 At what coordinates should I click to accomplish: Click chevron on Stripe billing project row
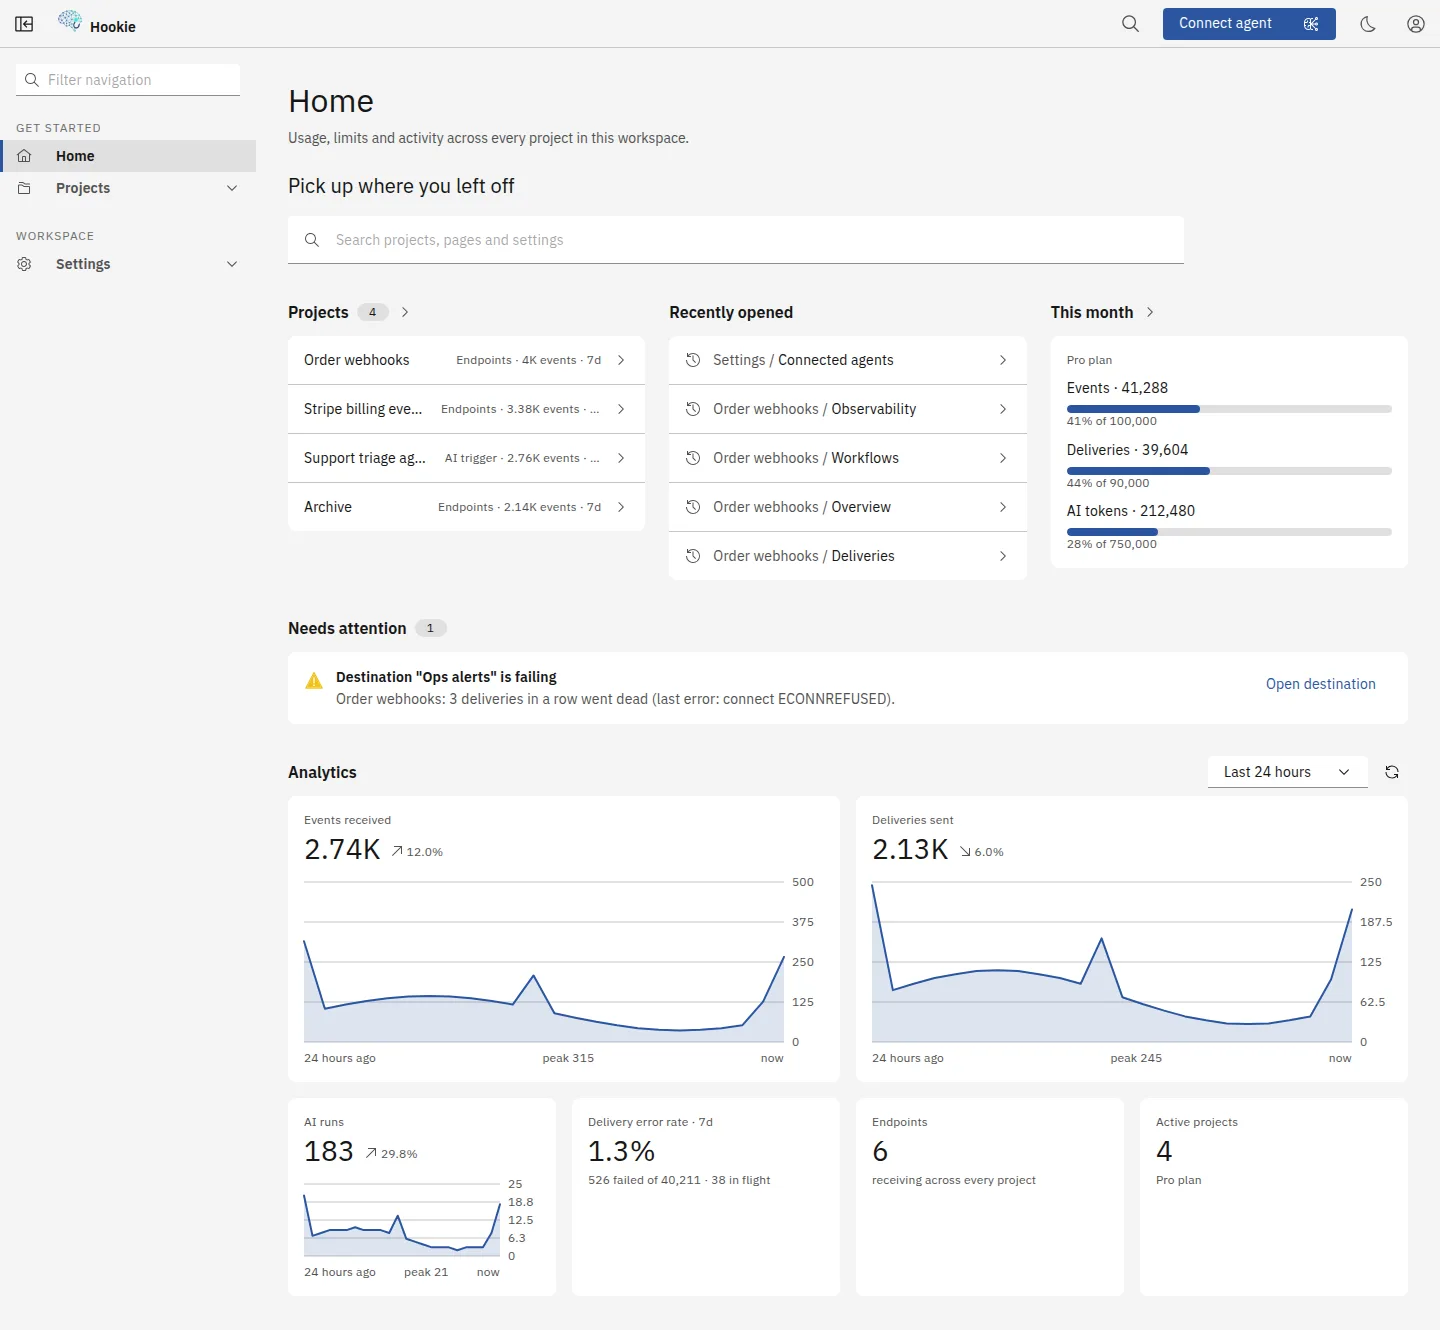(x=621, y=409)
